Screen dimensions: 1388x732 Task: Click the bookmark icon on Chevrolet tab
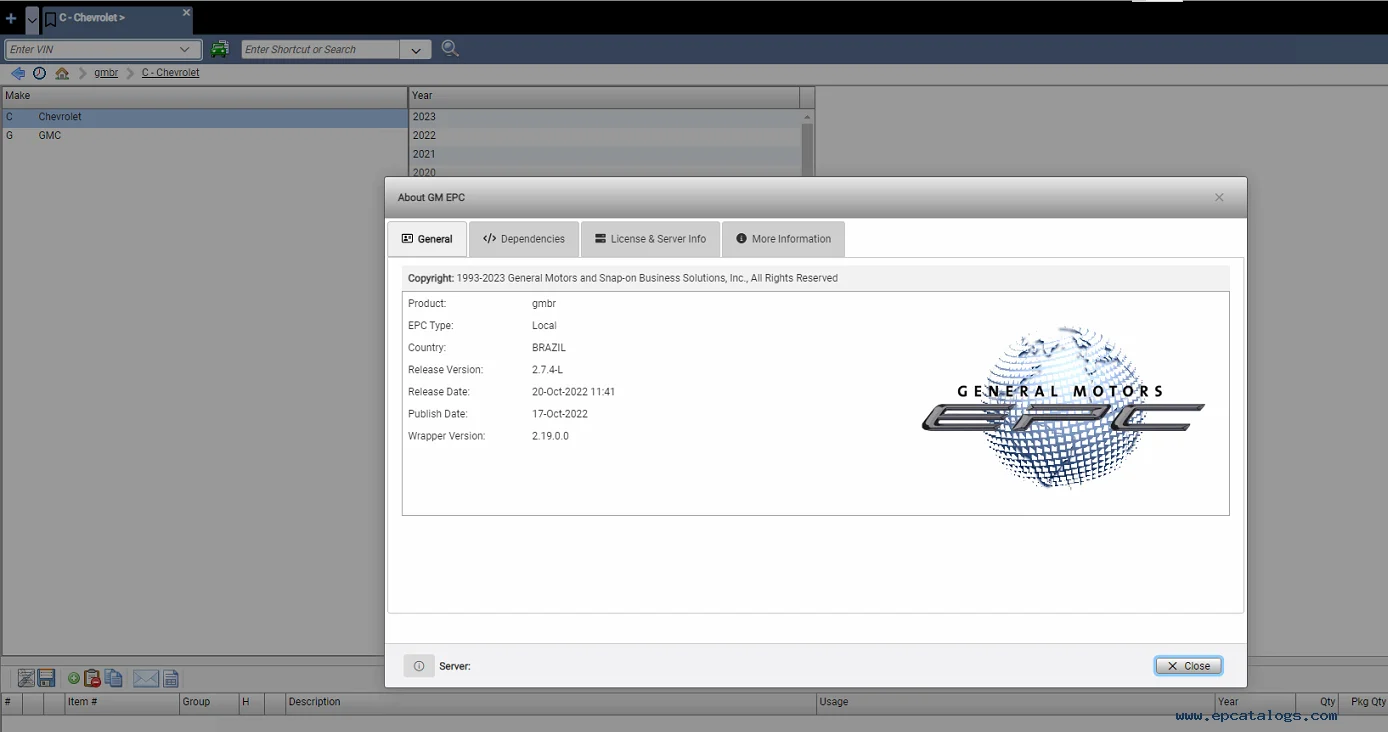pos(50,19)
